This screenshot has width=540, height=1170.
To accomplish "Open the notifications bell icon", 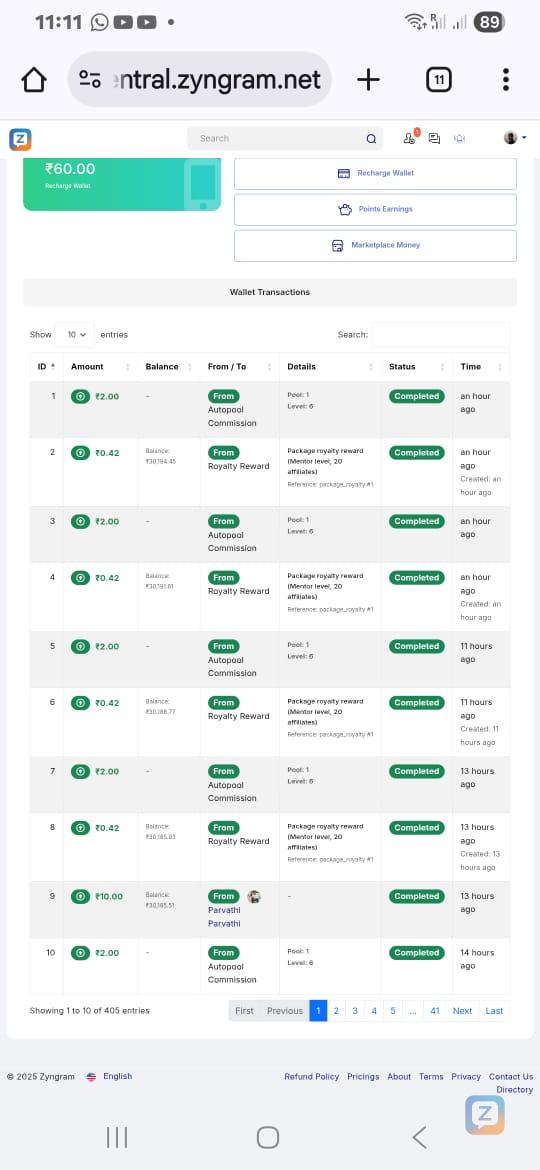I will click(x=460, y=139).
